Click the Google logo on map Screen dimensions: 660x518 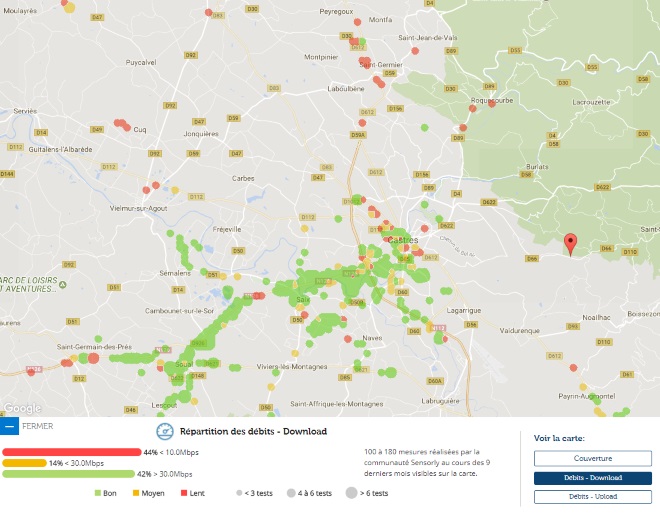click(x=21, y=408)
